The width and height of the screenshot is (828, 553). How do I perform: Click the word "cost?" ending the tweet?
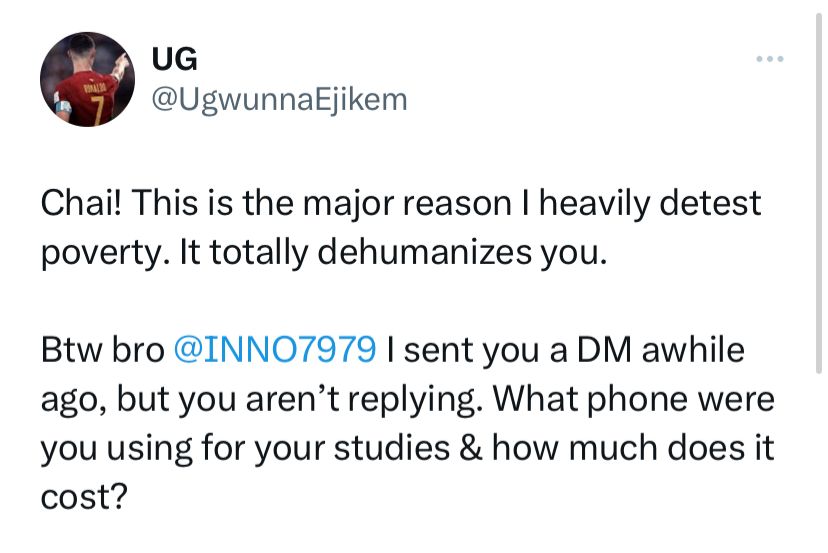pos(84,496)
